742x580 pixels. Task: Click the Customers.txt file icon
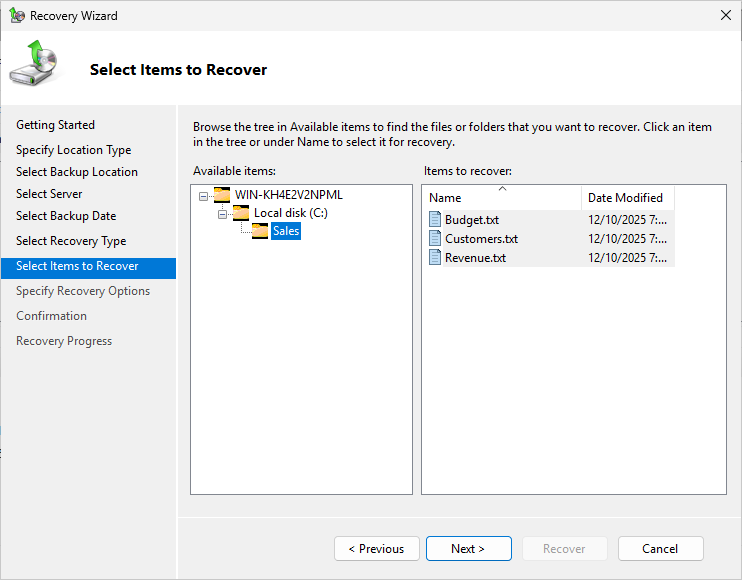pyautogui.click(x=435, y=238)
